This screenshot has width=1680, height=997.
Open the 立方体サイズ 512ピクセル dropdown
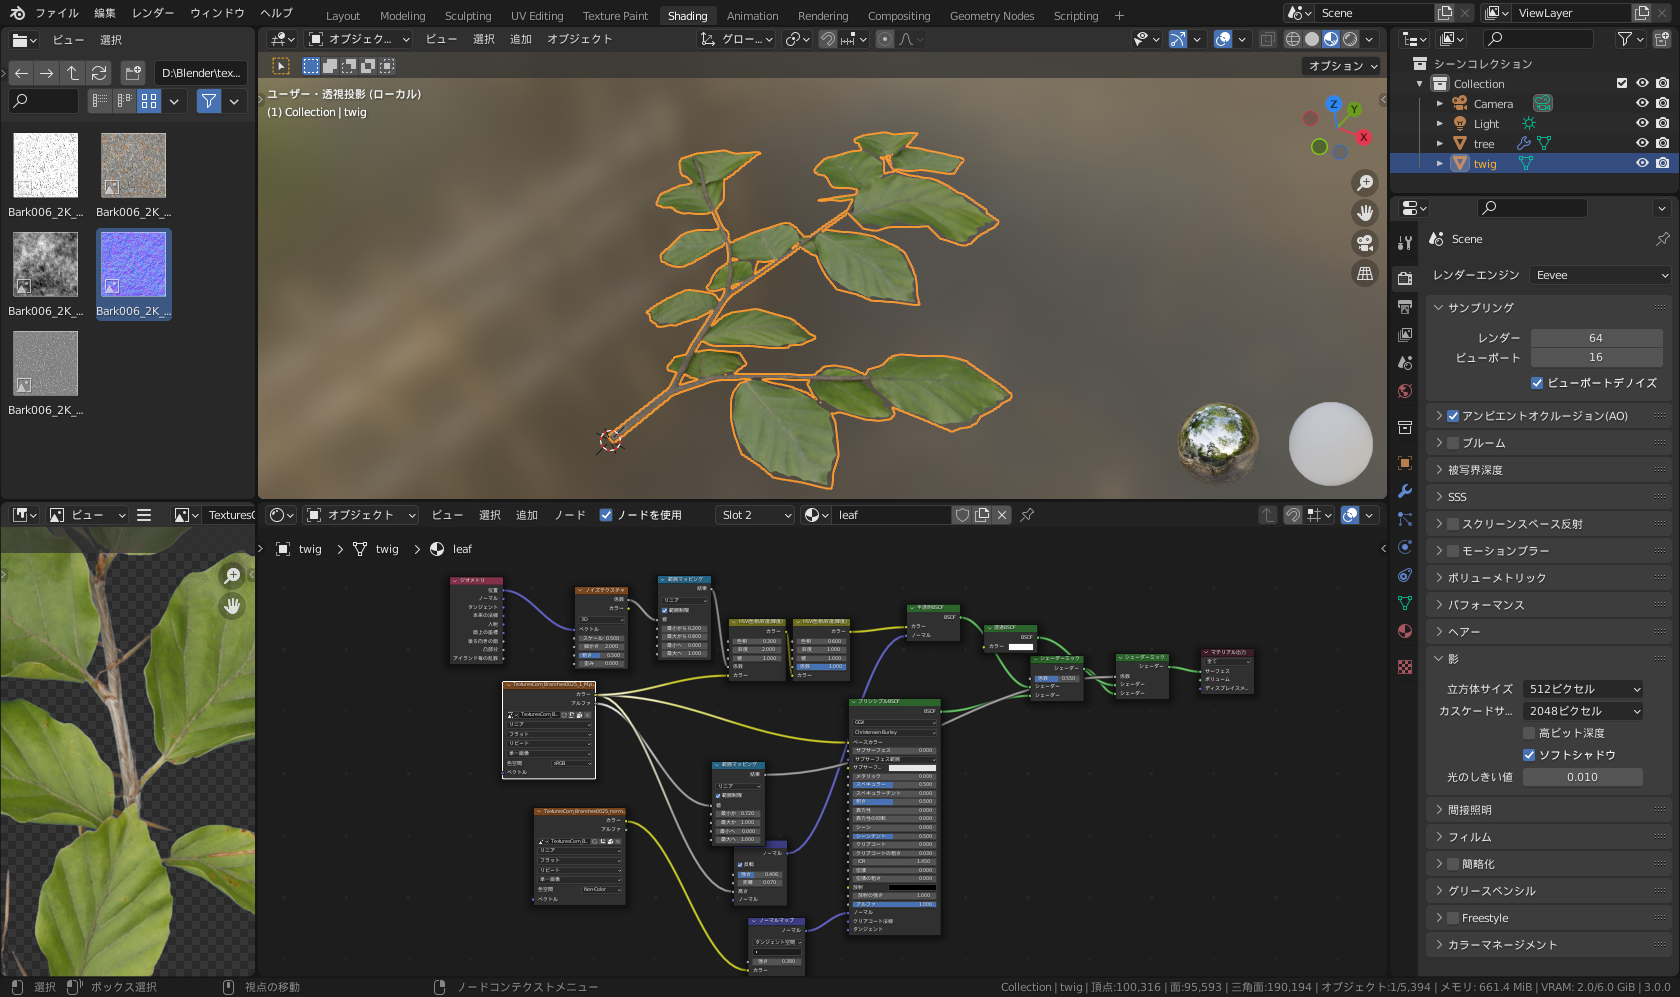1583,689
